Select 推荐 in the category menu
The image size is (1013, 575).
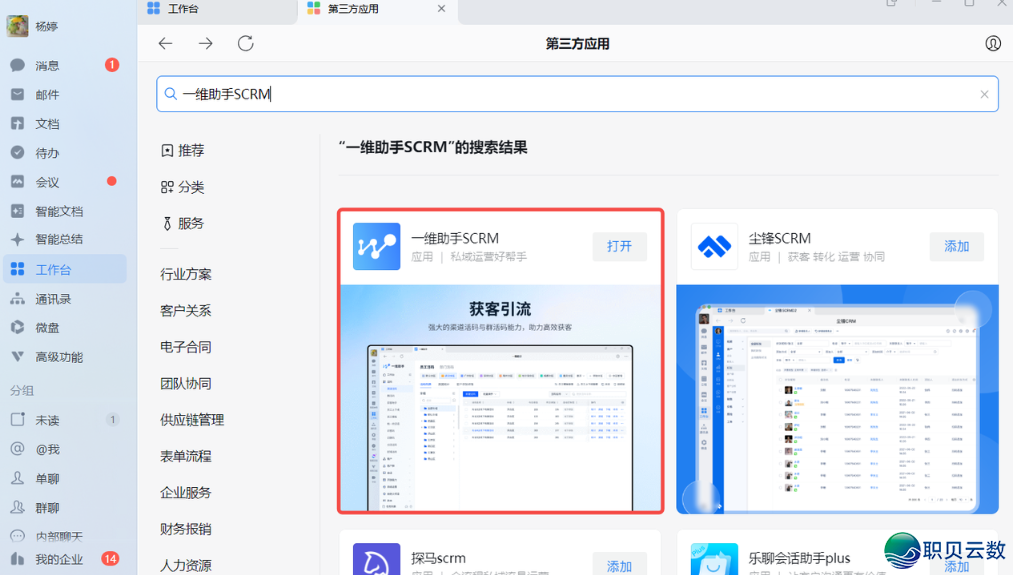coord(183,151)
